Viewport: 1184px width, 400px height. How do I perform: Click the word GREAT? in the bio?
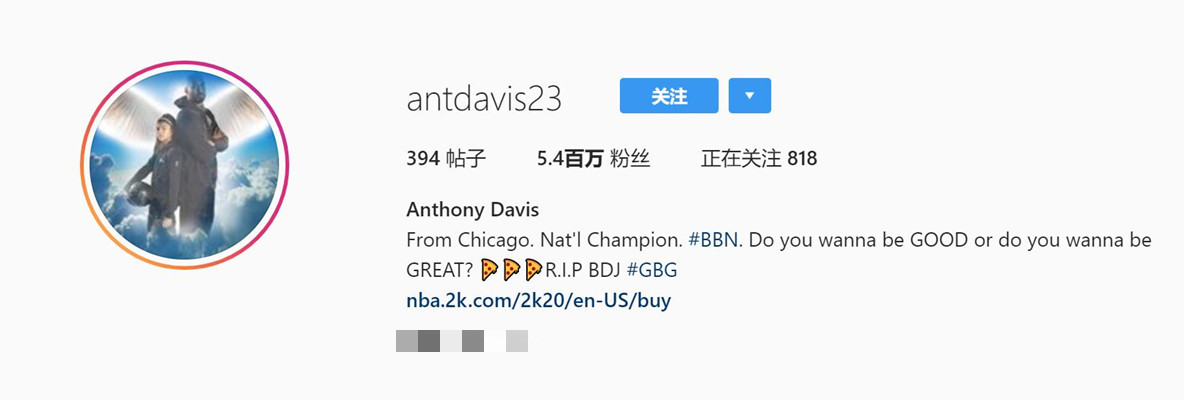[x=441, y=270]
